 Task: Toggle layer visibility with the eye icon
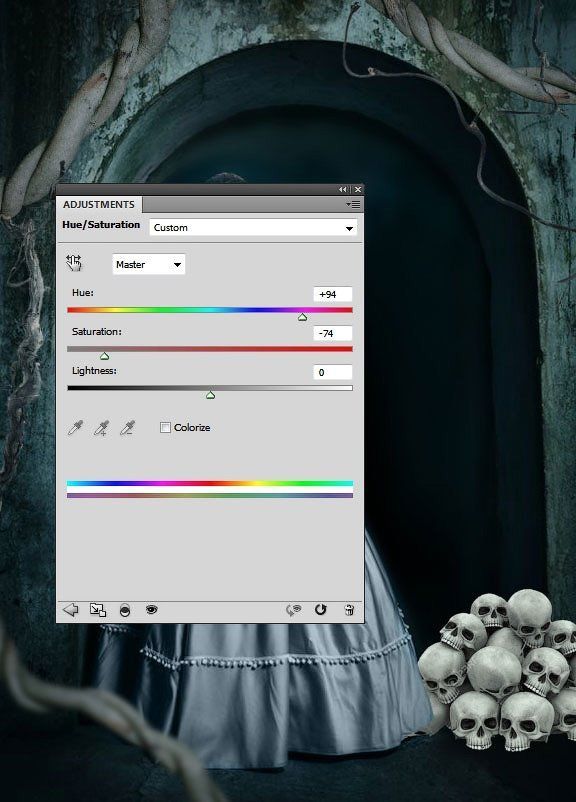click(151, 609)
